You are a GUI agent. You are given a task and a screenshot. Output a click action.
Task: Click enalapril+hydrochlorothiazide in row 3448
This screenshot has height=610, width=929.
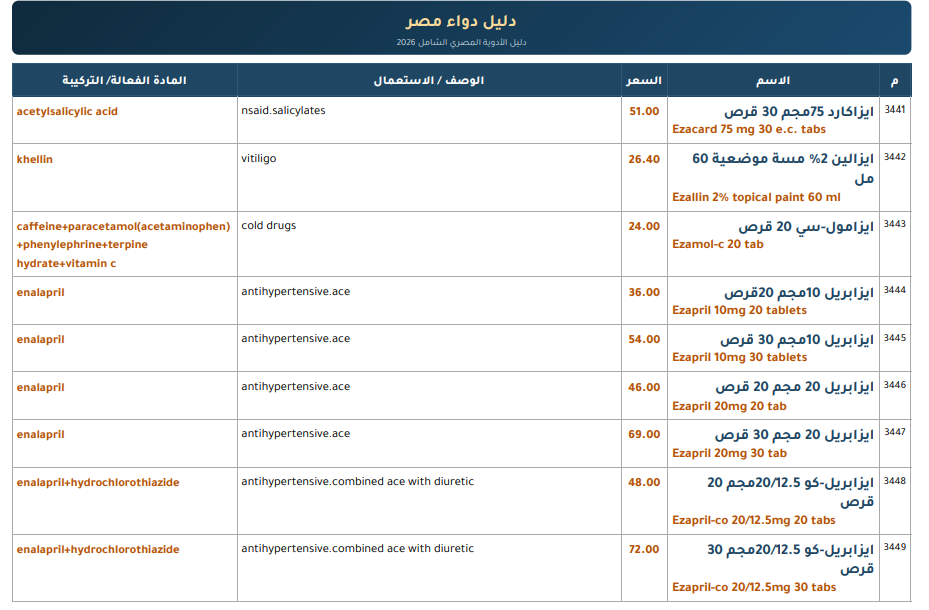click(98, 483)
